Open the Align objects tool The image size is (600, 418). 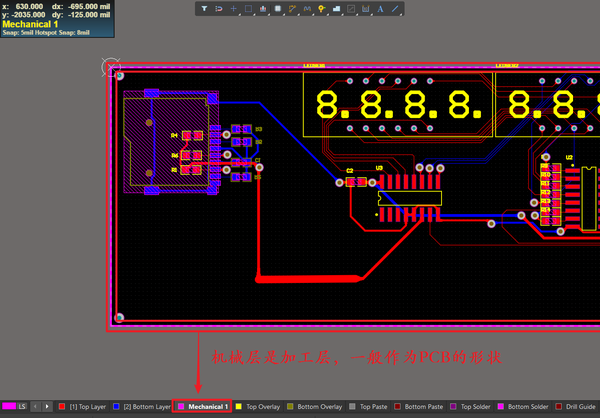(x=263, y=9)
